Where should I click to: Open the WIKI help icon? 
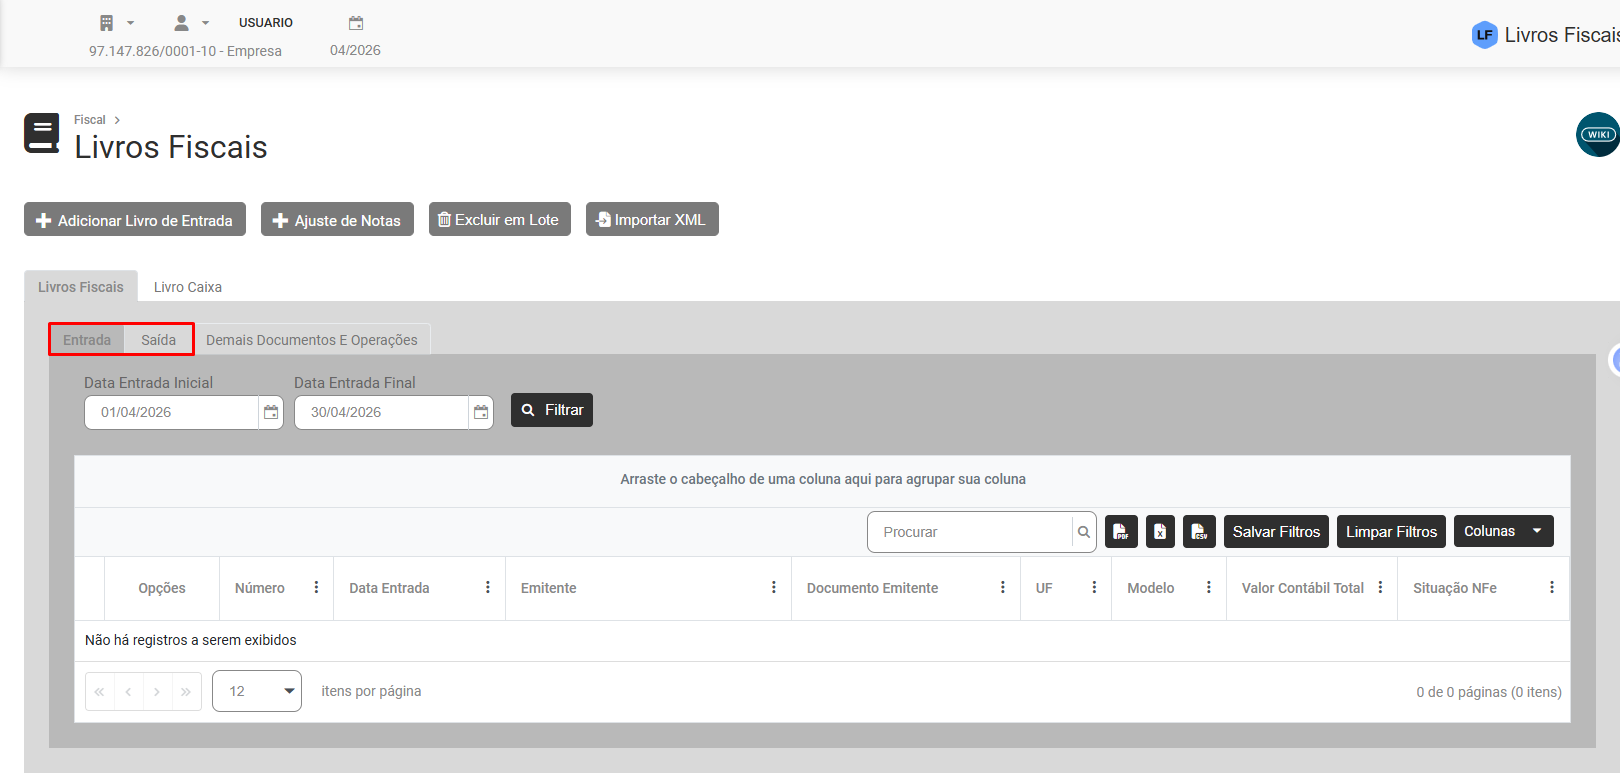click(x=1598, y=134)
